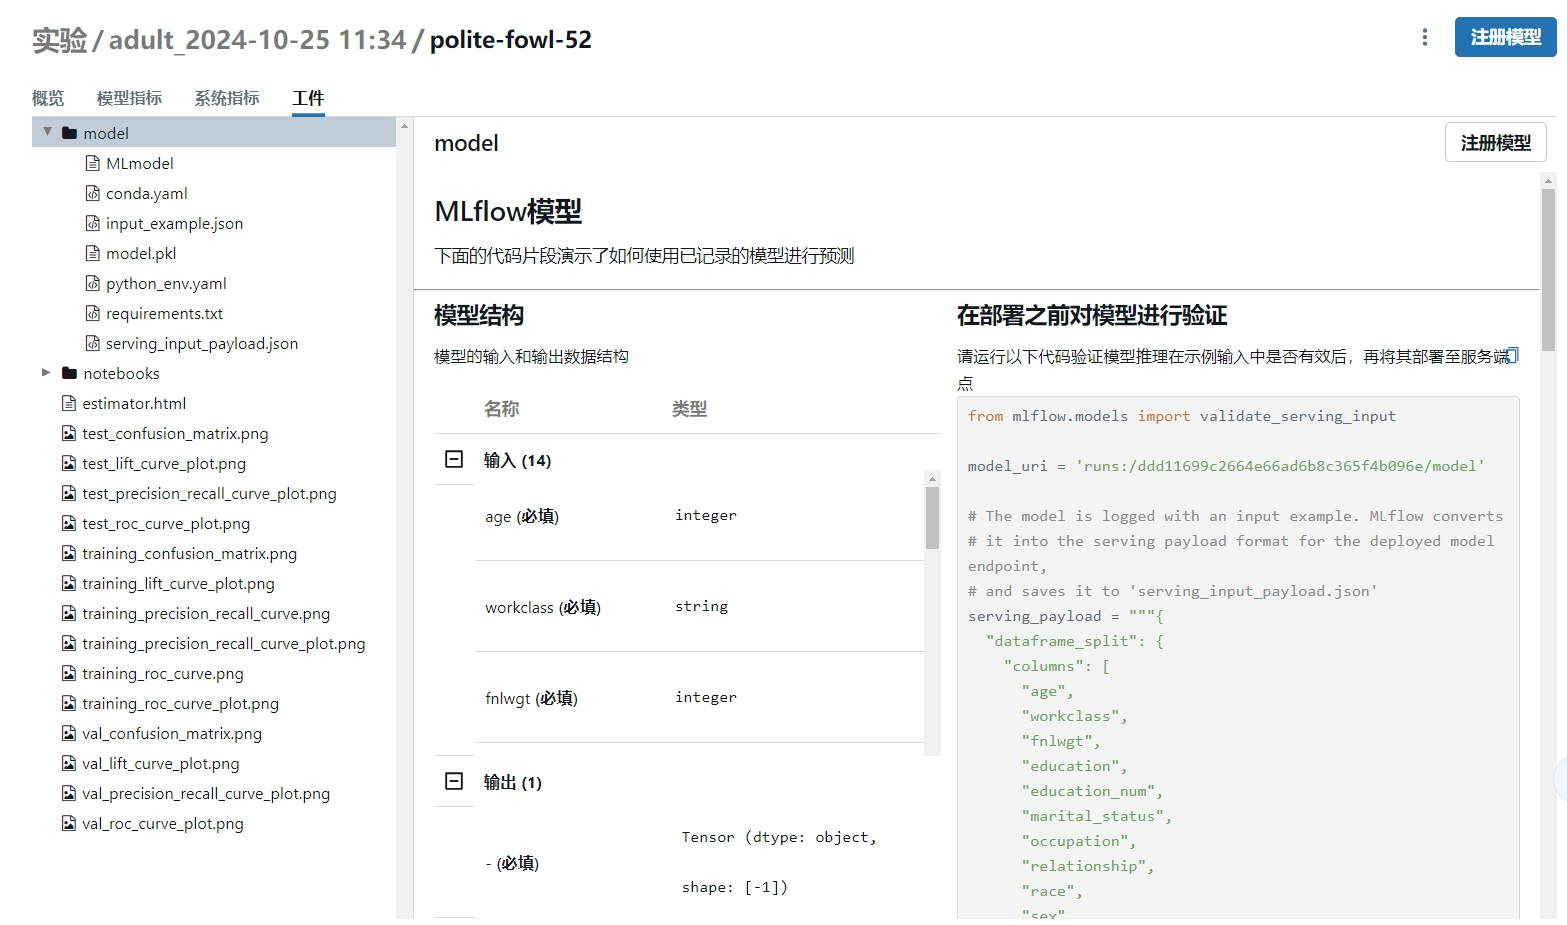Open training_precision_recall_curve_plot.png artifact
The height and width of the screenshot is (925, 1567).
(x=224, y=643)
